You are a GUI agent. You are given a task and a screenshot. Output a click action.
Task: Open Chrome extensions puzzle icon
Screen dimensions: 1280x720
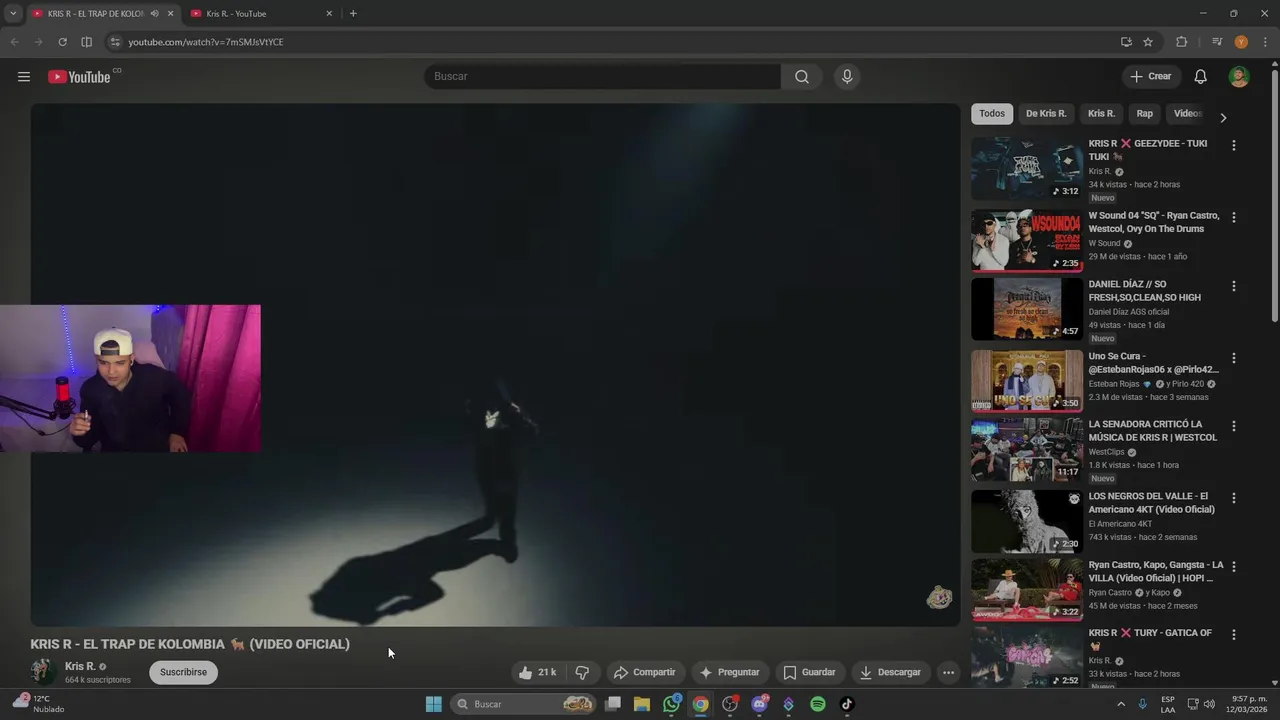[1182, 42]
